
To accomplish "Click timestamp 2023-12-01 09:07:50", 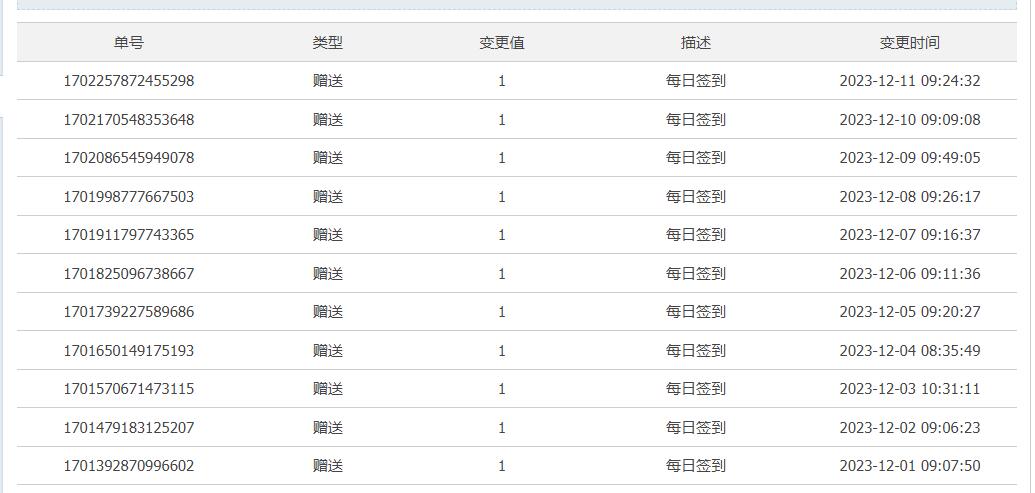I will click(x=910, y=466).
